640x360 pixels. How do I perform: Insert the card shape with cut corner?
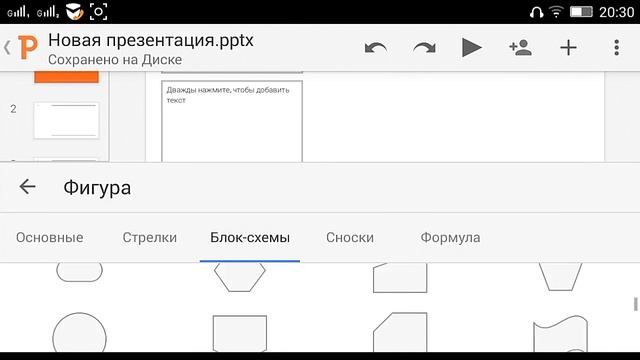(x=400, y=332)
